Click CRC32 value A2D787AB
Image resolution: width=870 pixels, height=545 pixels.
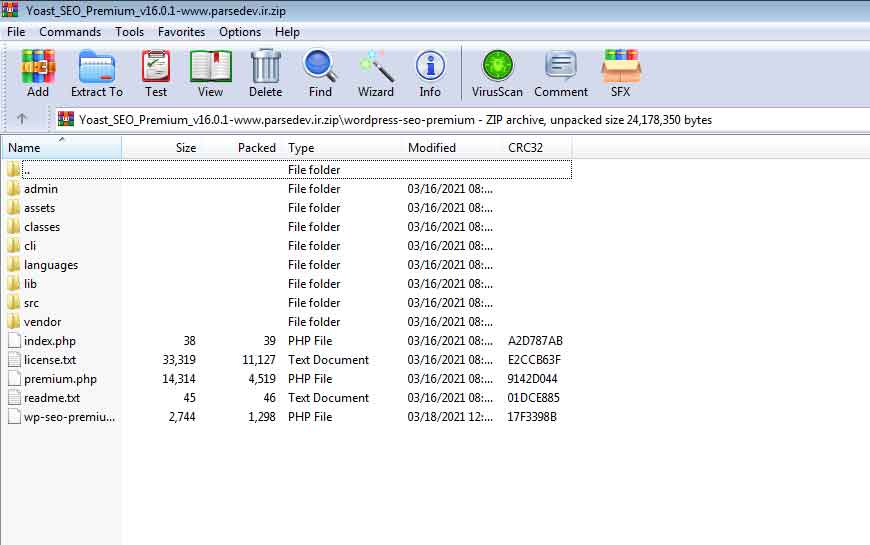pyautogui.click(x=535, y=341)
